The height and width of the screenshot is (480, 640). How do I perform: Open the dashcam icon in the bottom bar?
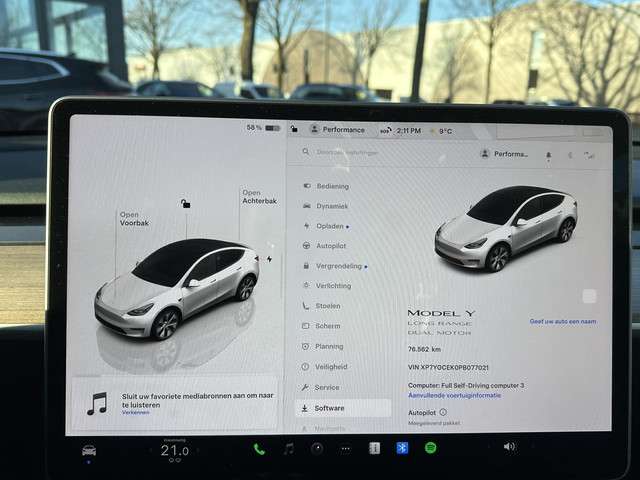click(x=316, y=449)
